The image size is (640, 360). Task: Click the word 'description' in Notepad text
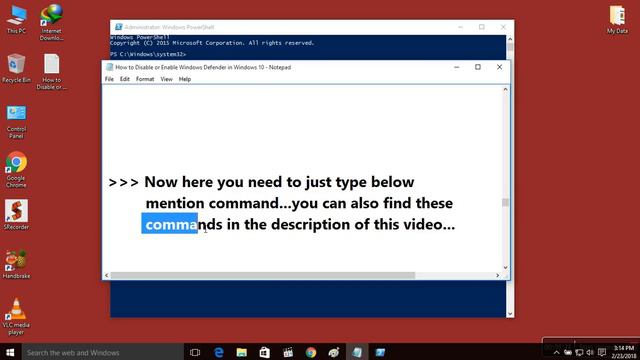click(x=310, y=224)
